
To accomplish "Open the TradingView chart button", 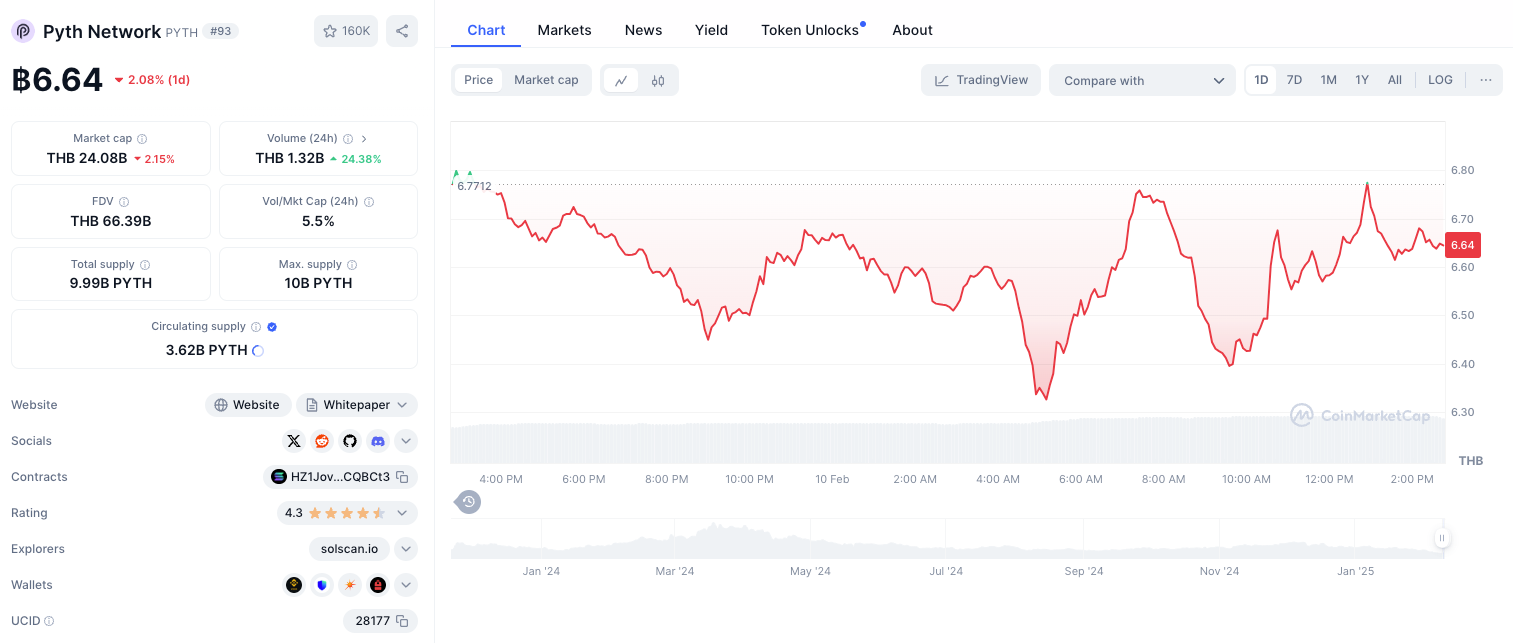I will (981, 80).
